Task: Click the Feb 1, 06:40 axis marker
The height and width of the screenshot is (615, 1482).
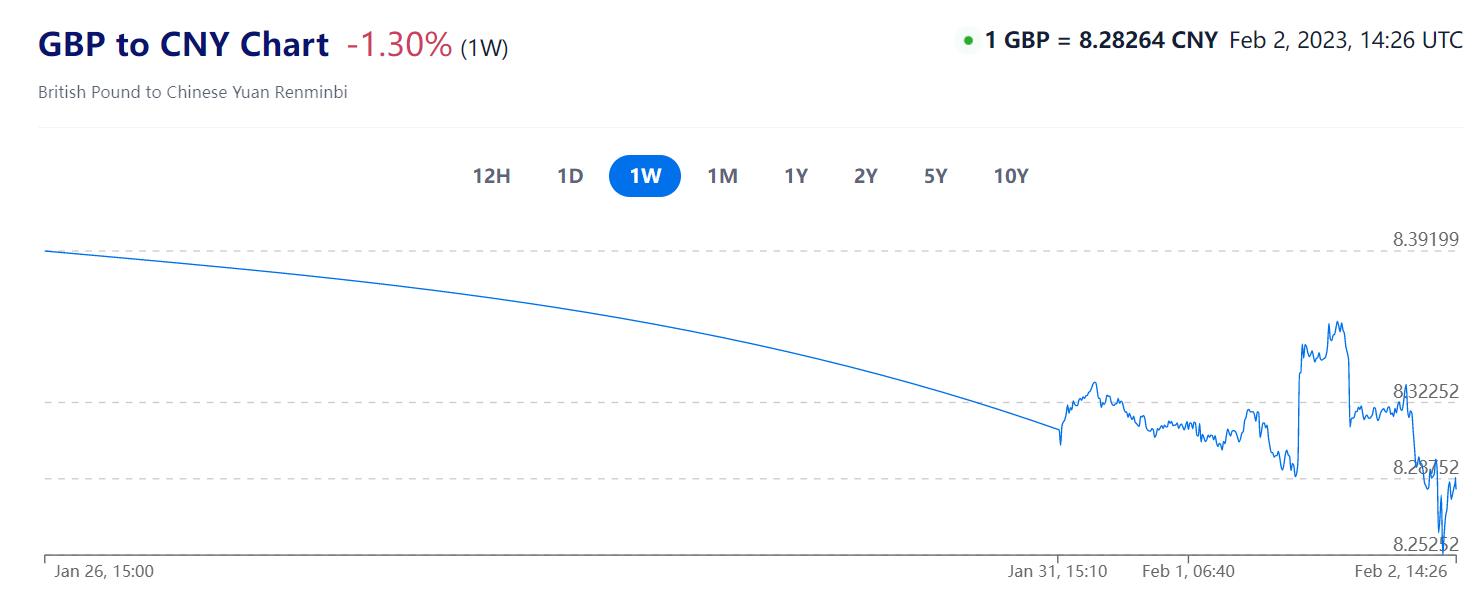Action: (x=1188, y=571)
